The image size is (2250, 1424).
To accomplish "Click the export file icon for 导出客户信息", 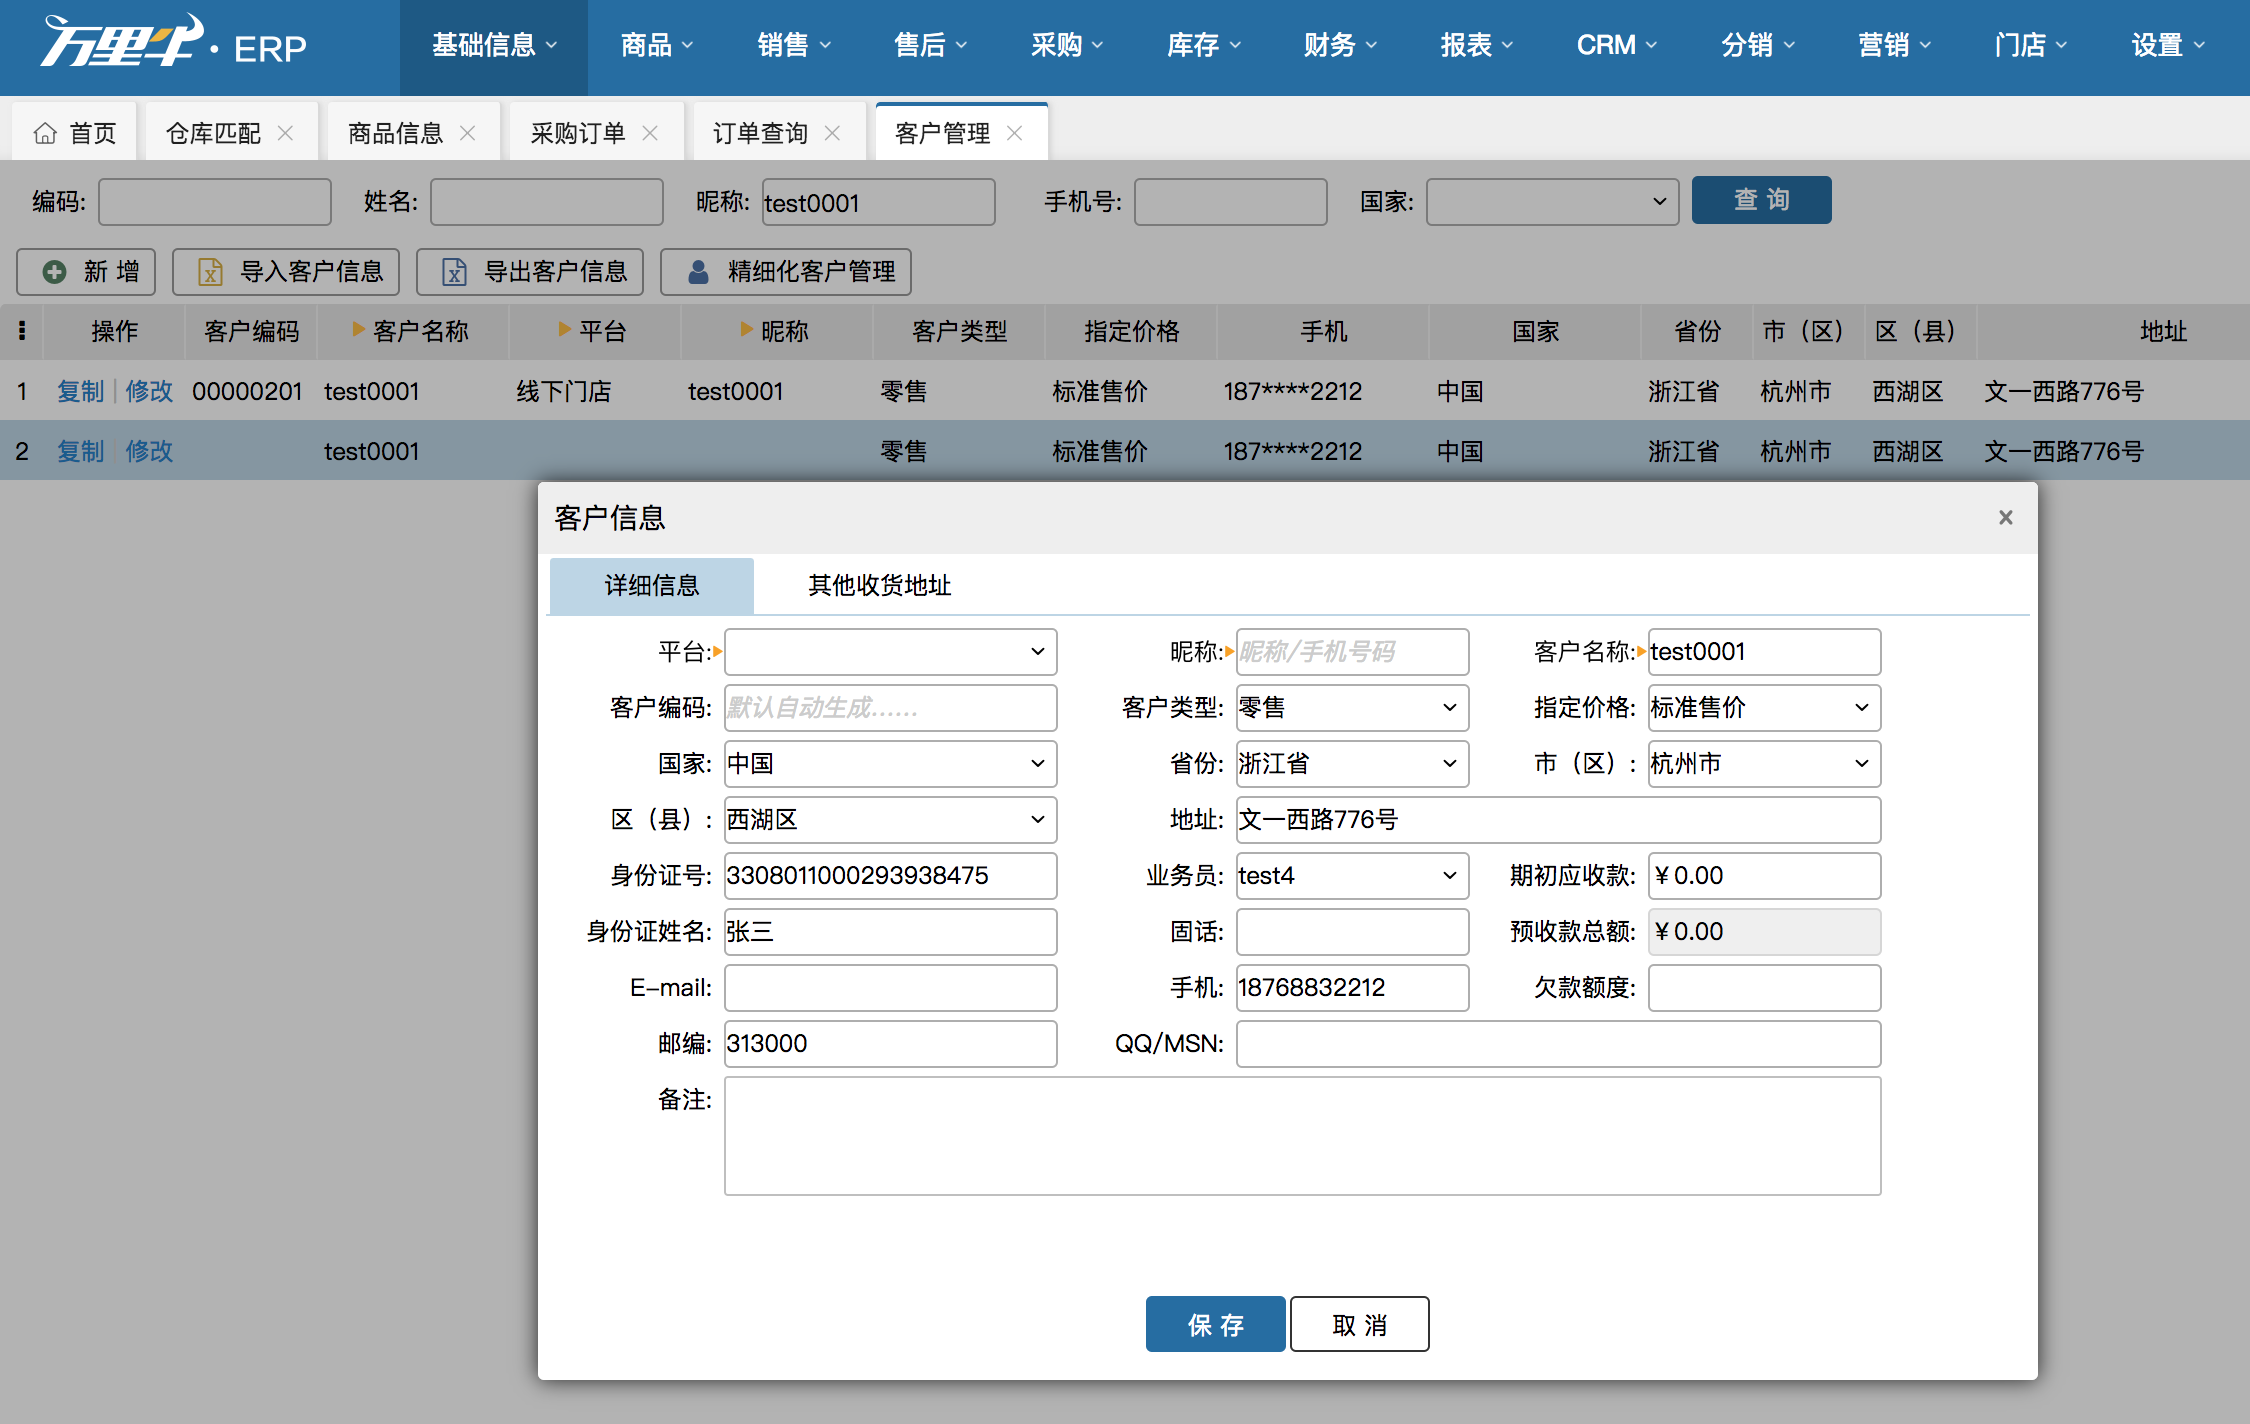I will (x=454, y=272).
